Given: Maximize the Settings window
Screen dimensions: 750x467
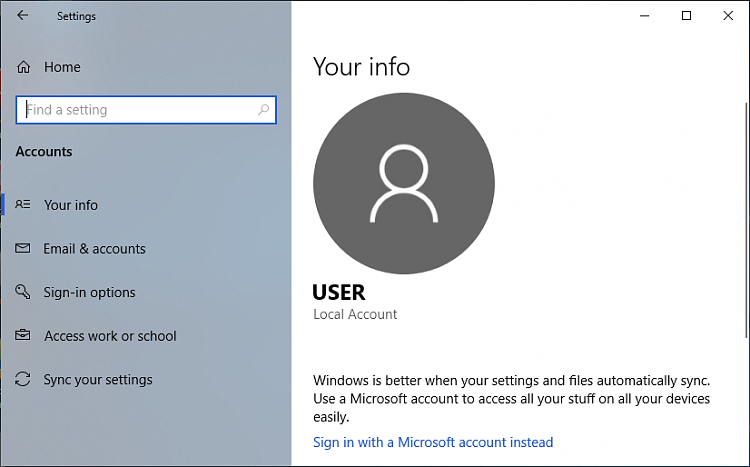Looking at the screenshot, I should 686,16.
